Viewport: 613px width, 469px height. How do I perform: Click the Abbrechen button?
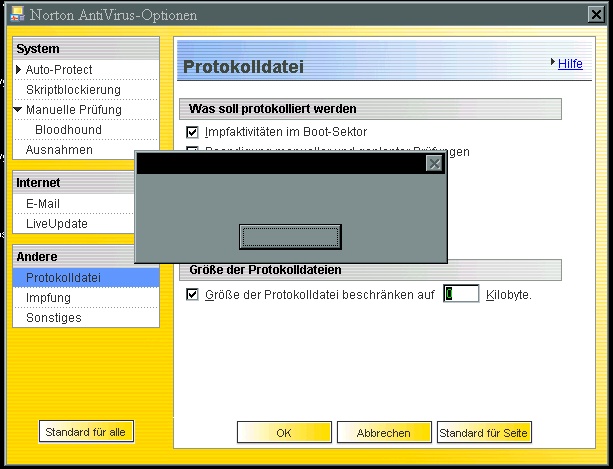point(384,432)
